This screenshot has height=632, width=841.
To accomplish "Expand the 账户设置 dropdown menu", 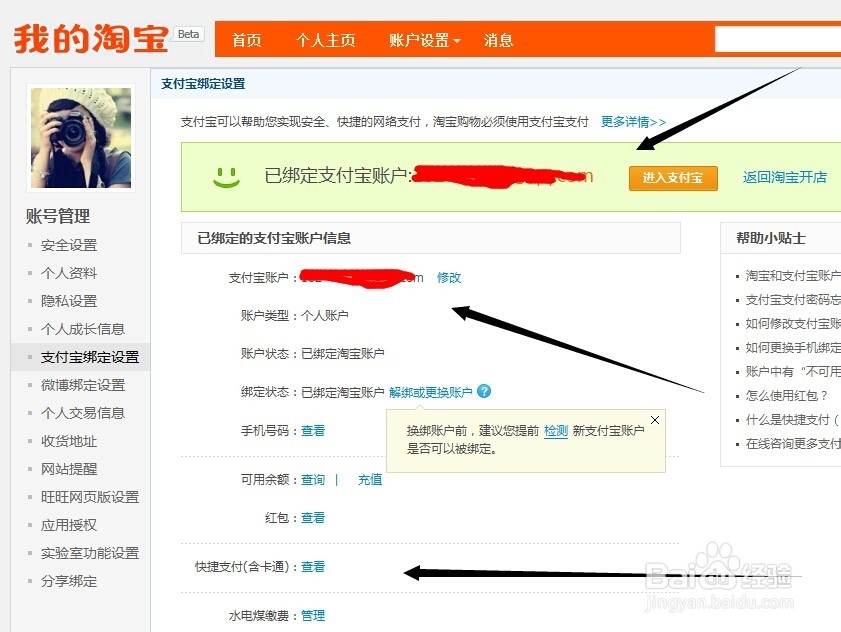I will point(424,40).
